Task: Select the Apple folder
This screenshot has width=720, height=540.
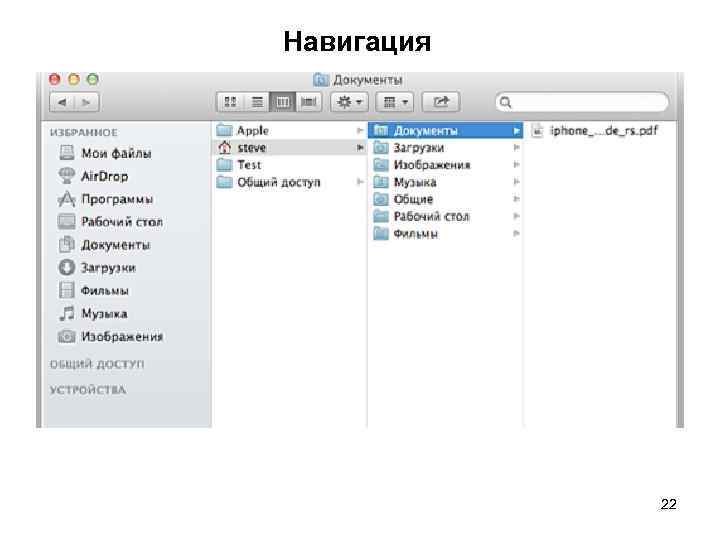Action: [290, 131]
